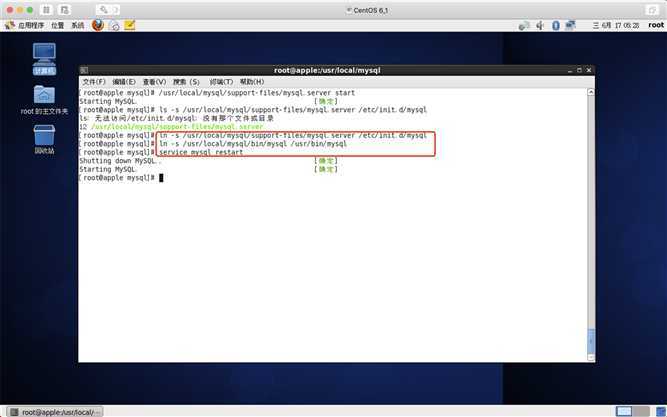This screenshot has width=667, height=417.
Task: Select the Computer desktop icon
Action: [44, 59]
